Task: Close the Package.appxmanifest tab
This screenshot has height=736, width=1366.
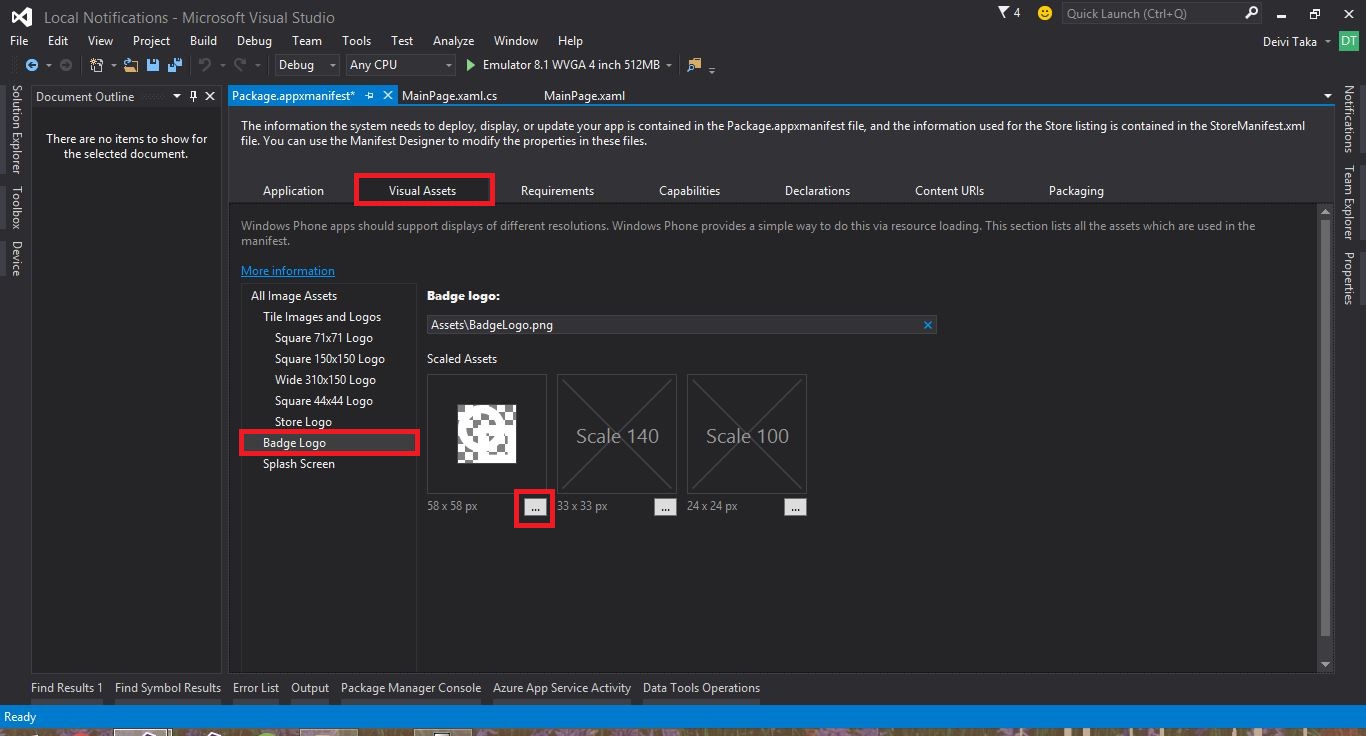Action: (387, 96)
